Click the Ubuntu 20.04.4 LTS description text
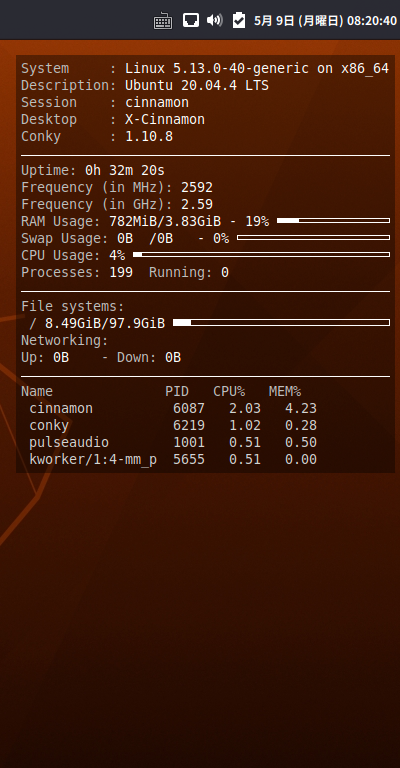This screenshot has height=768, width=400. 197,86
